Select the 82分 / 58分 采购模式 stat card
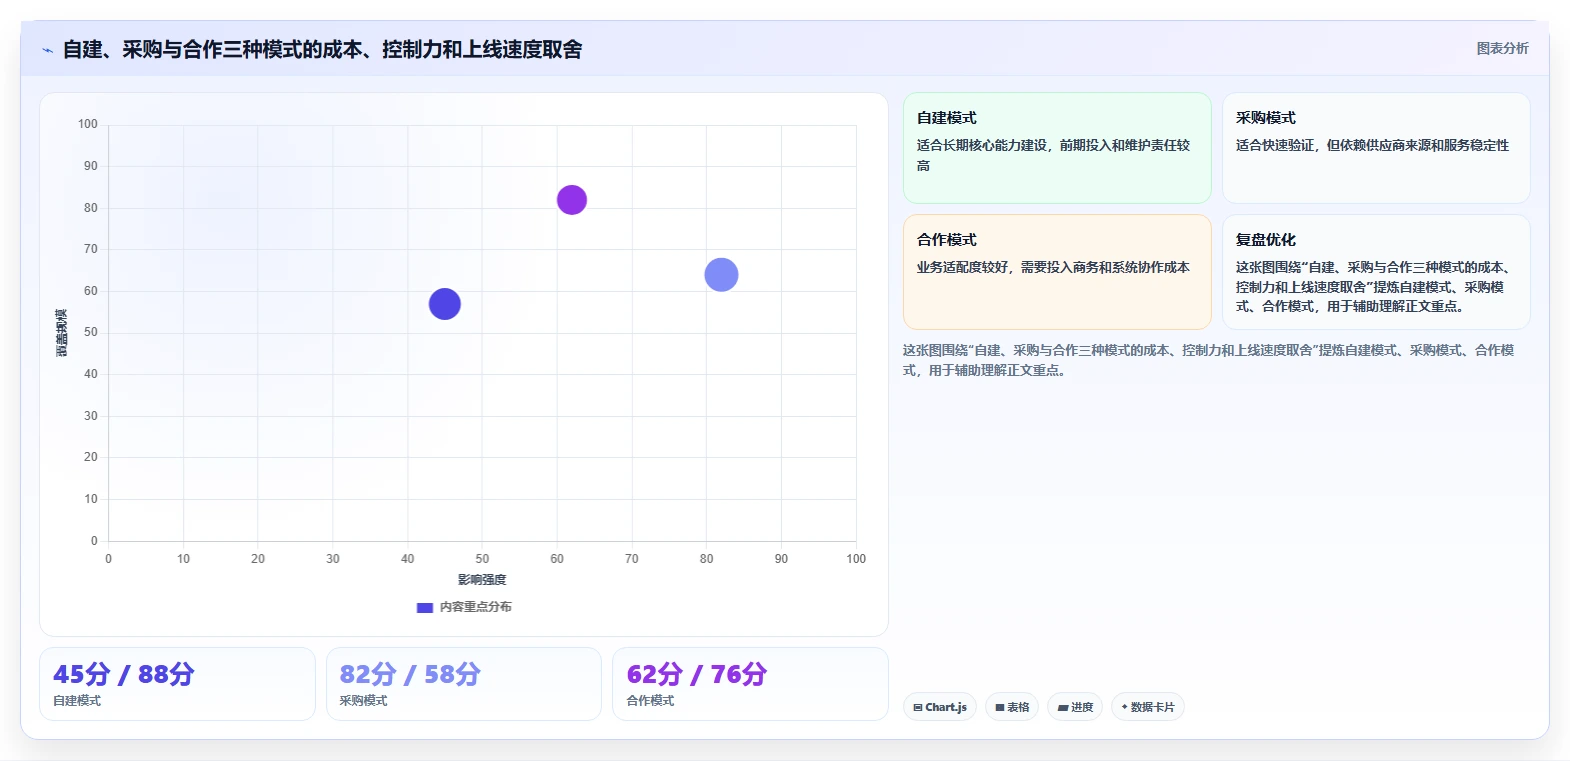This screenshot has width=1570, height=761. pos(464,684)
